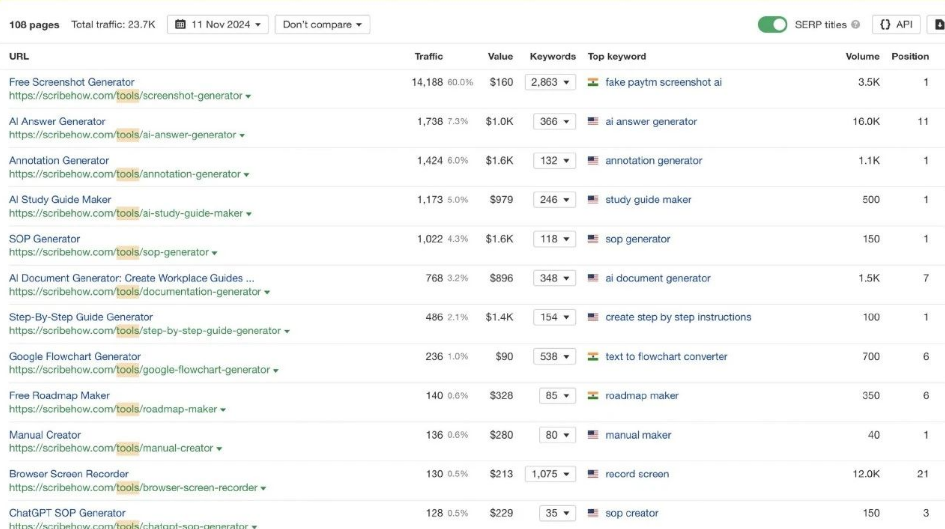Click the API button

[896, 25]
